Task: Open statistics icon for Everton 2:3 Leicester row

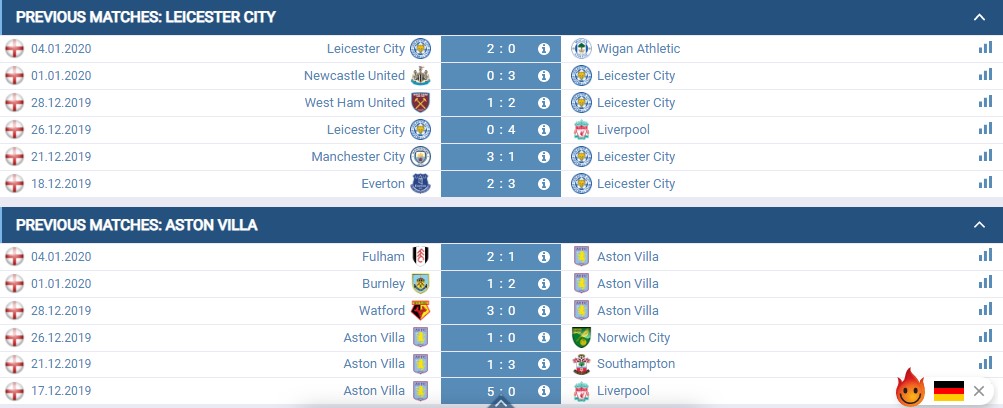Action: pyautogui.click(x=985, y=183)
